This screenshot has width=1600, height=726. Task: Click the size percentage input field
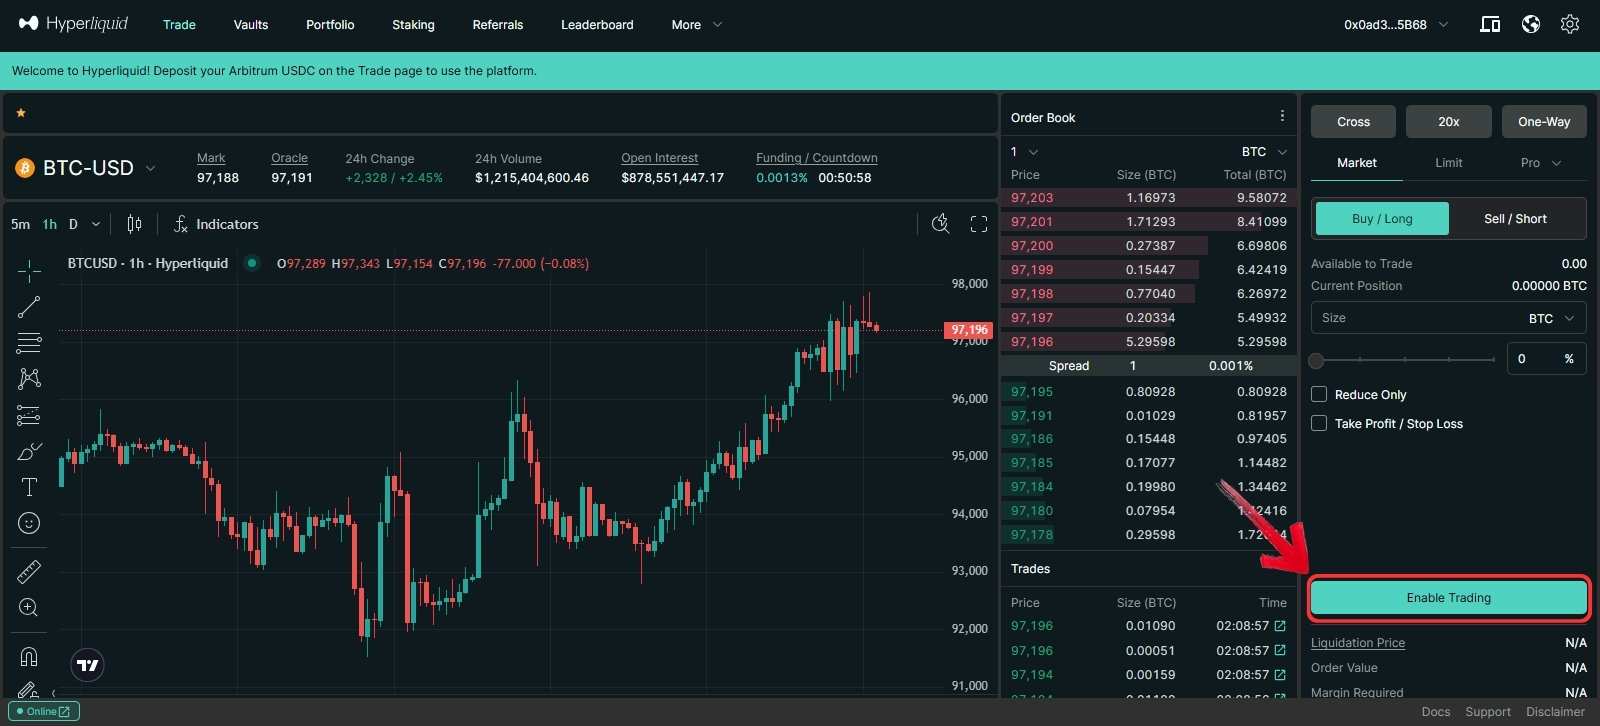1546,359
